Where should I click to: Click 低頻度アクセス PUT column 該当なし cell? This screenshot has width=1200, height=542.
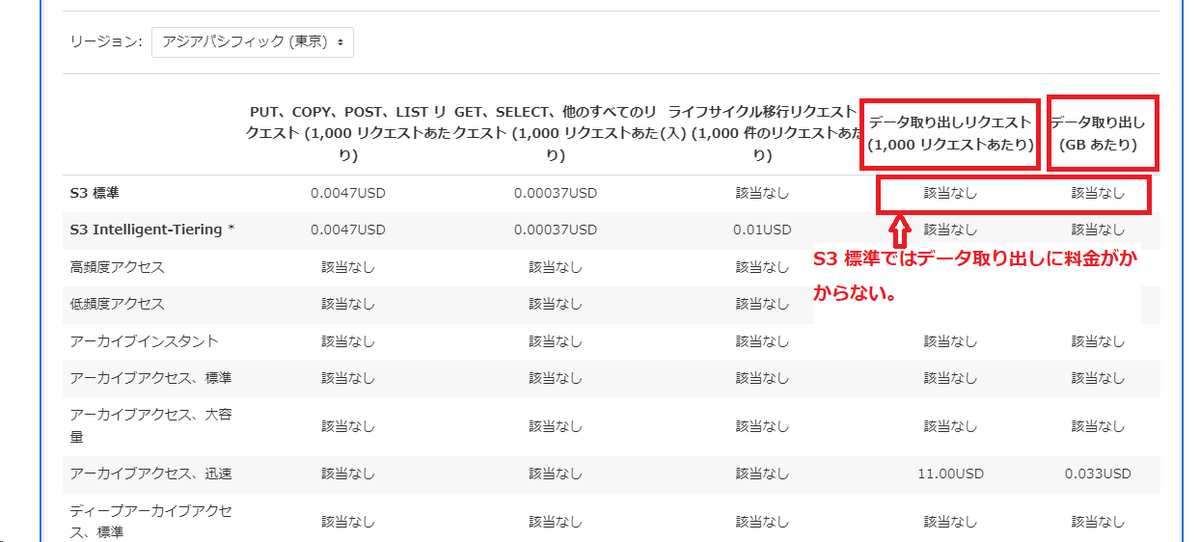pos(348,304)
